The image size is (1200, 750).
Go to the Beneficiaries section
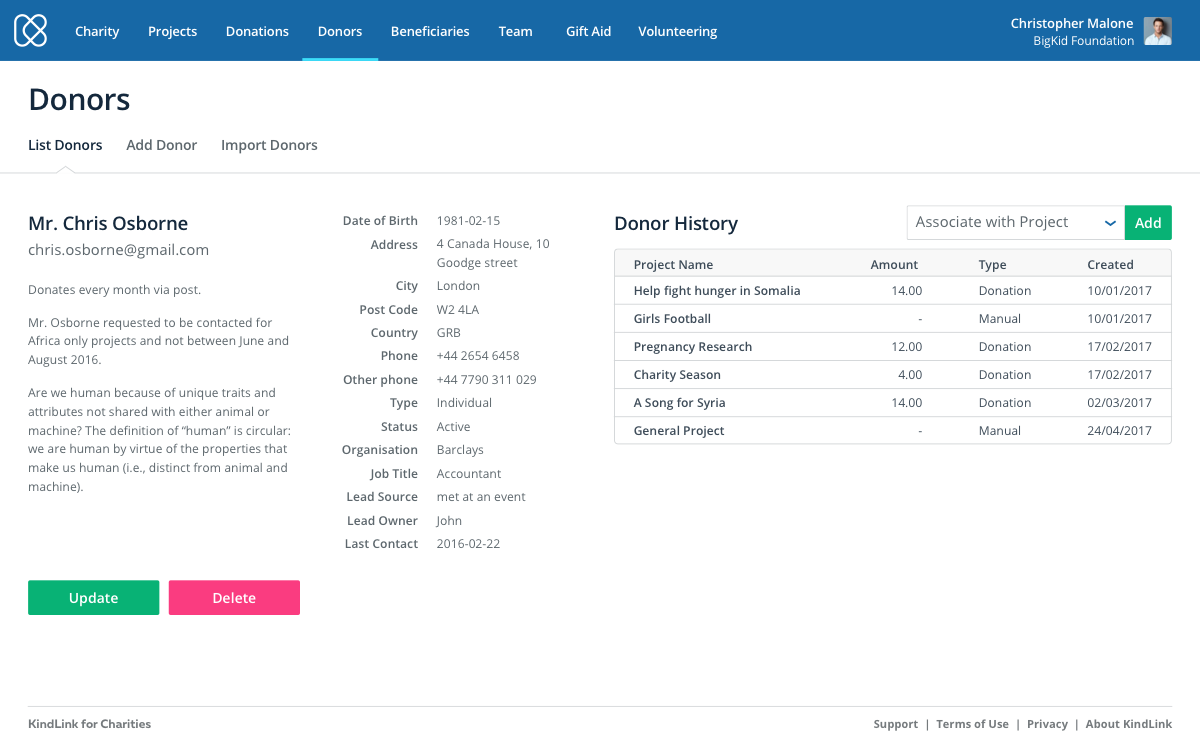430,31
